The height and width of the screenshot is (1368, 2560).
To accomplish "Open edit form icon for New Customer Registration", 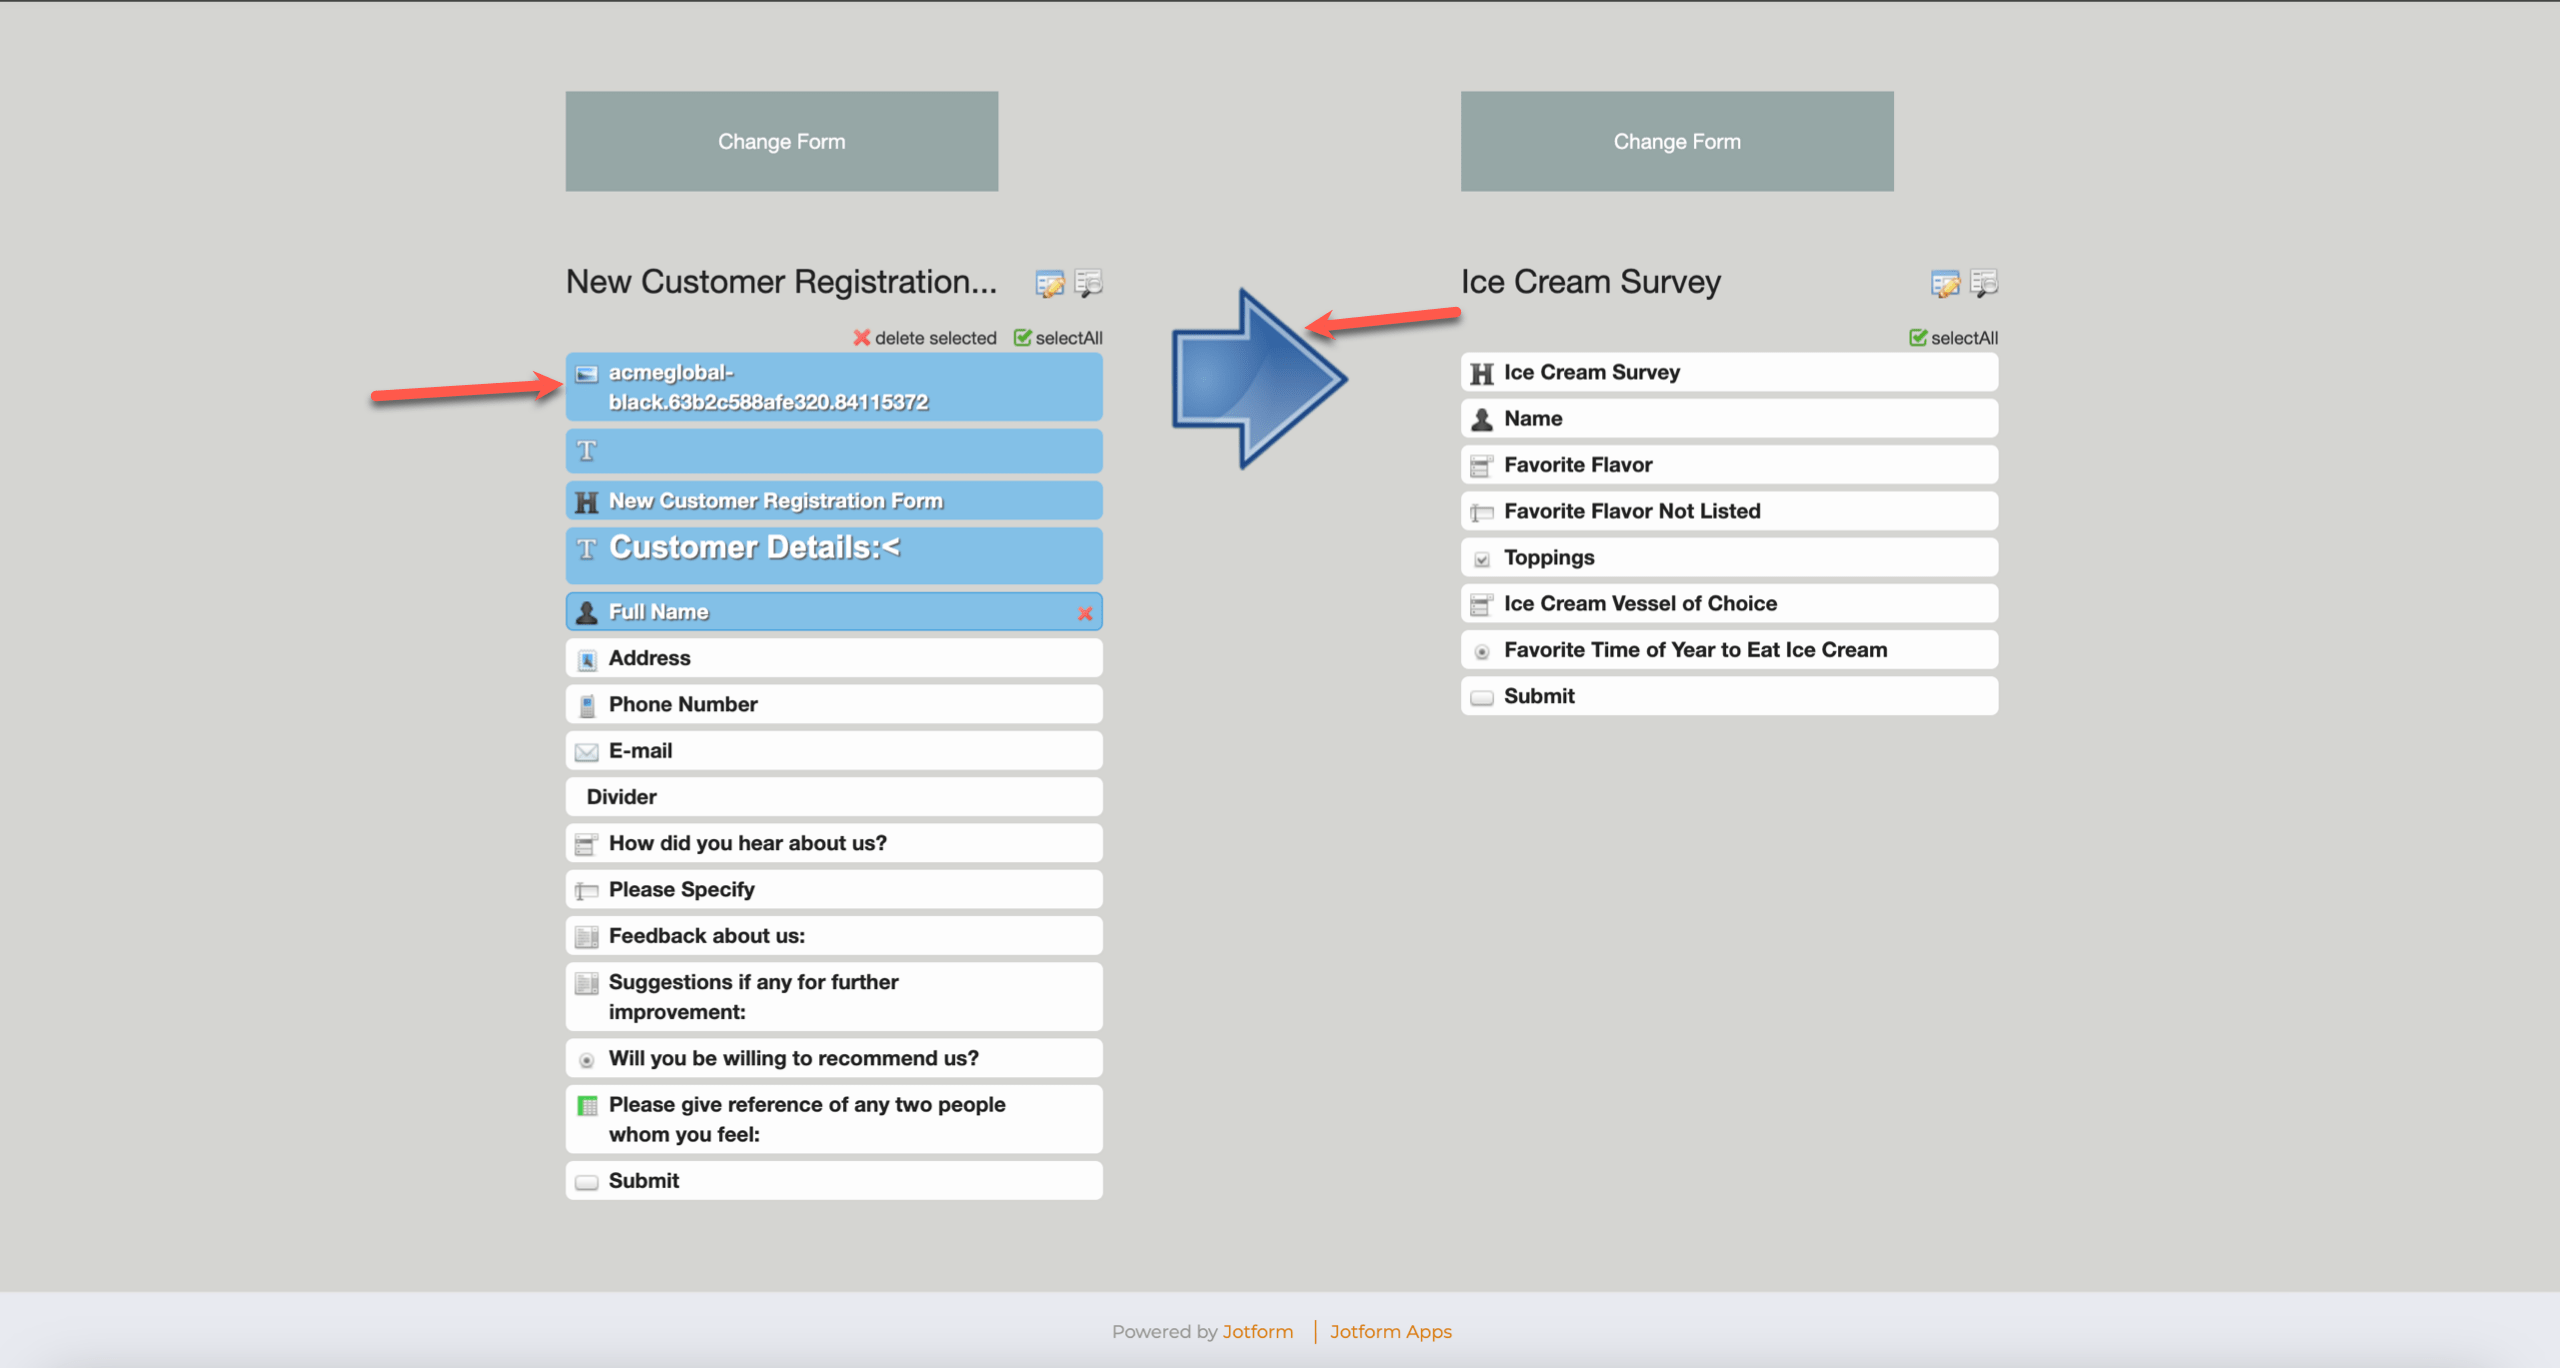I will coord(1049,284).
